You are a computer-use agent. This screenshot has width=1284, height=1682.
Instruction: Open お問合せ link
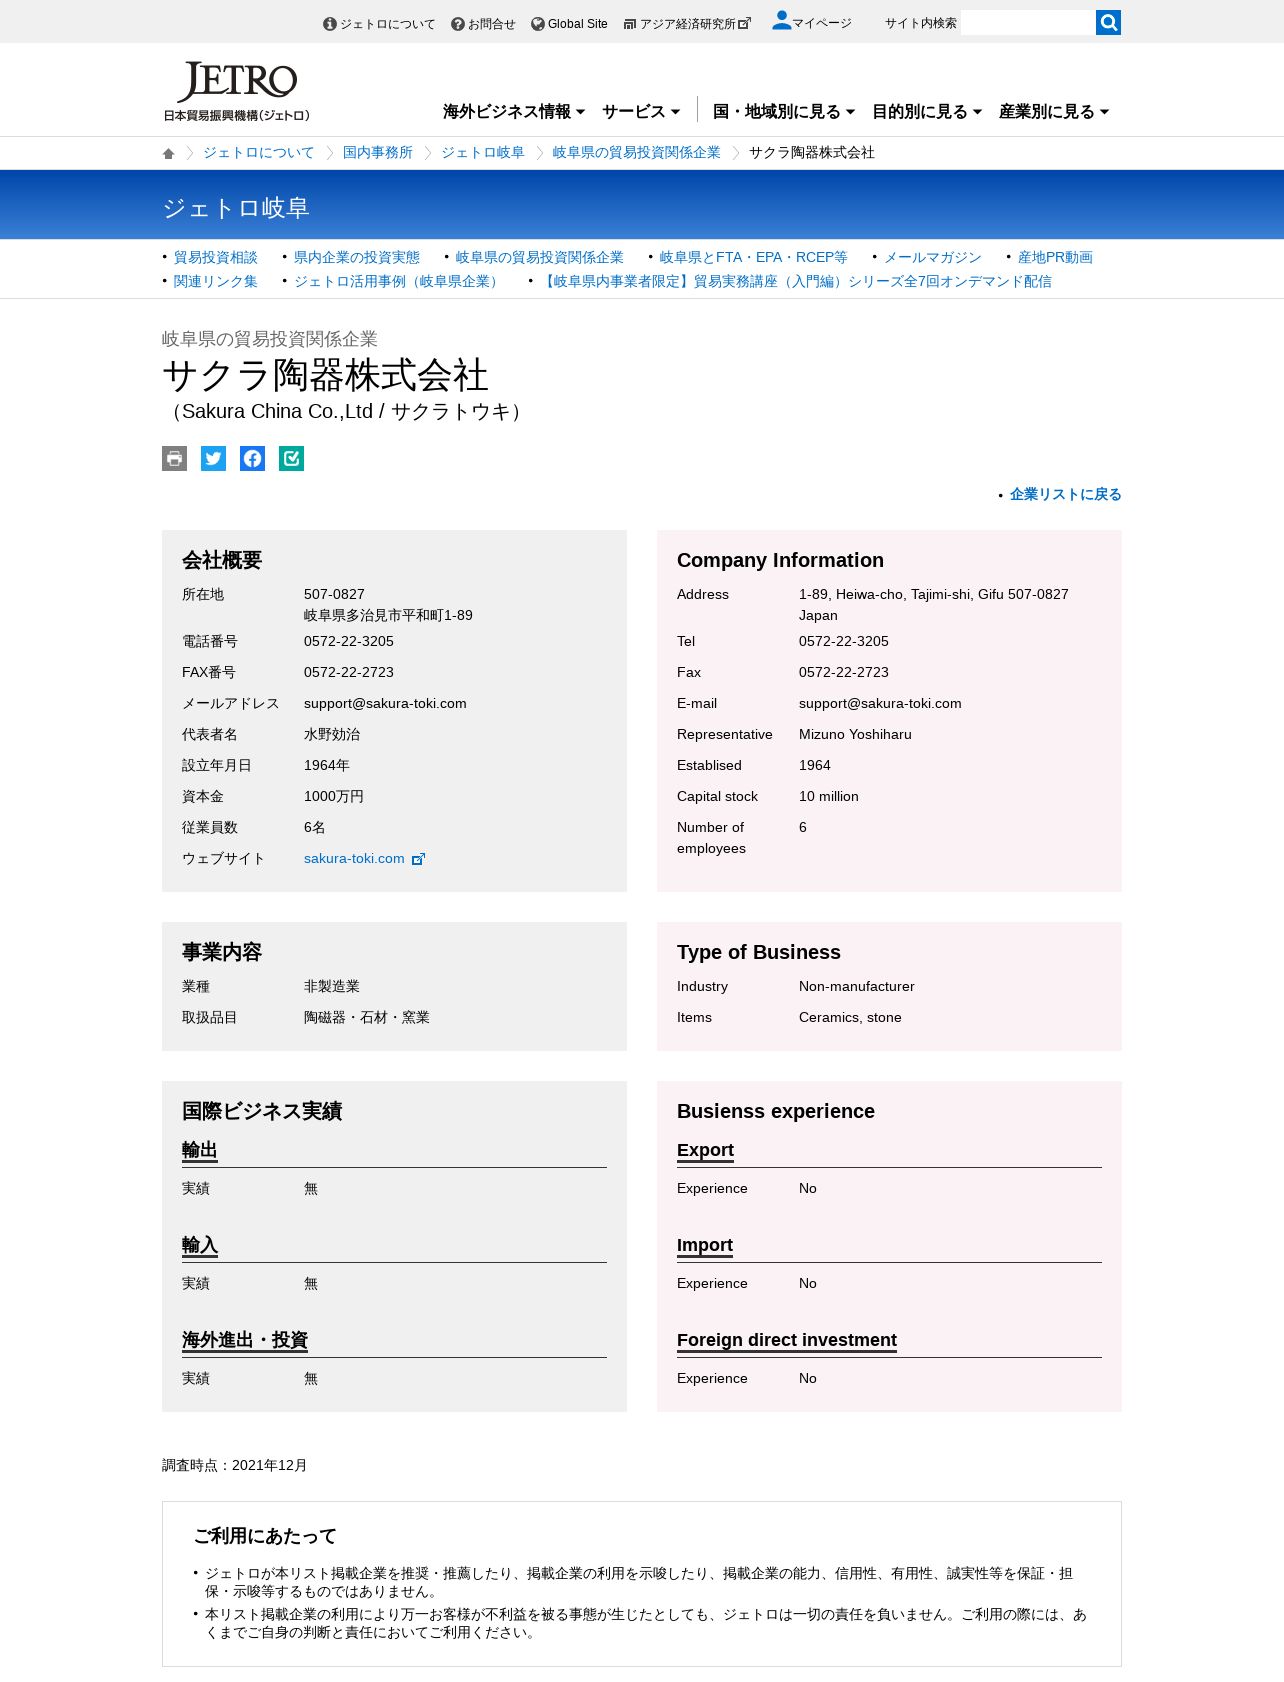pyautogui.click(x=492, y=24)
